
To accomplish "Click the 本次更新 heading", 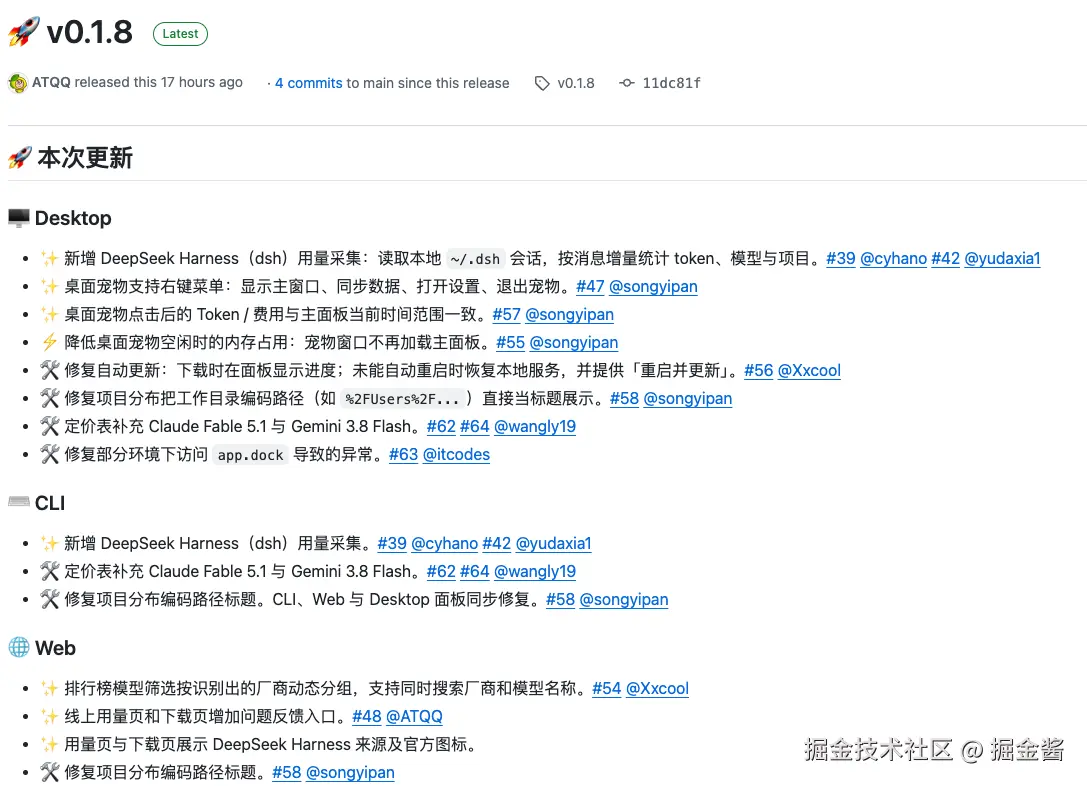I will (85, 158).
